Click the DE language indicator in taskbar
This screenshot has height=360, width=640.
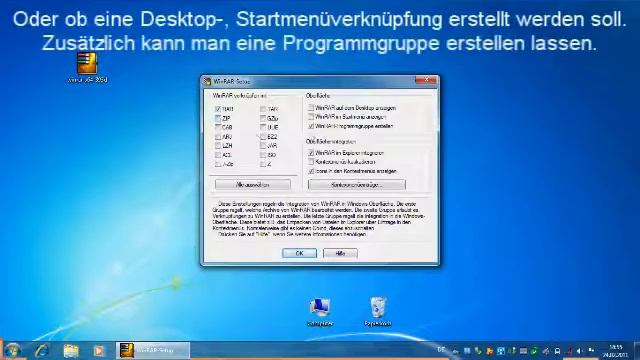pos(441,350)
